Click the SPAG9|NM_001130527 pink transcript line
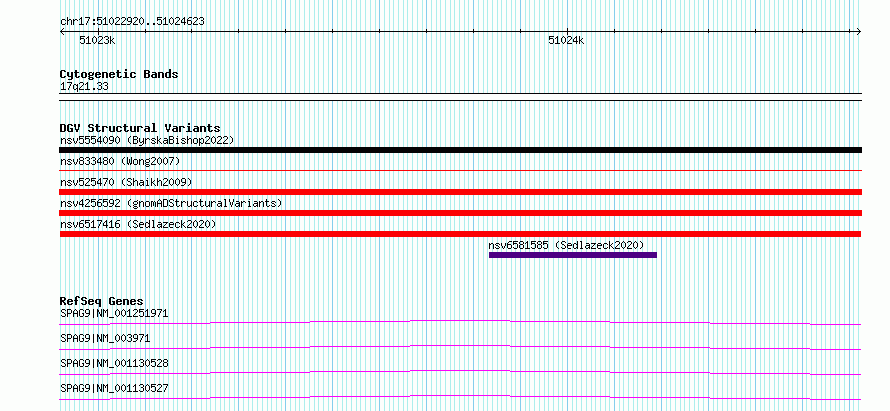890x411 pixels. pyautogui.click(x=460, y=397)
